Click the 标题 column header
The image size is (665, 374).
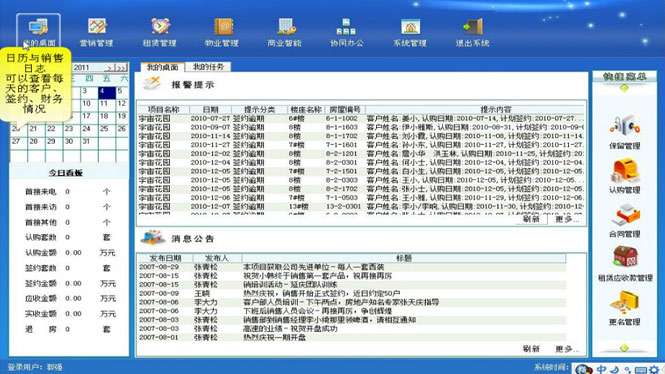click(x=404, y=258)
